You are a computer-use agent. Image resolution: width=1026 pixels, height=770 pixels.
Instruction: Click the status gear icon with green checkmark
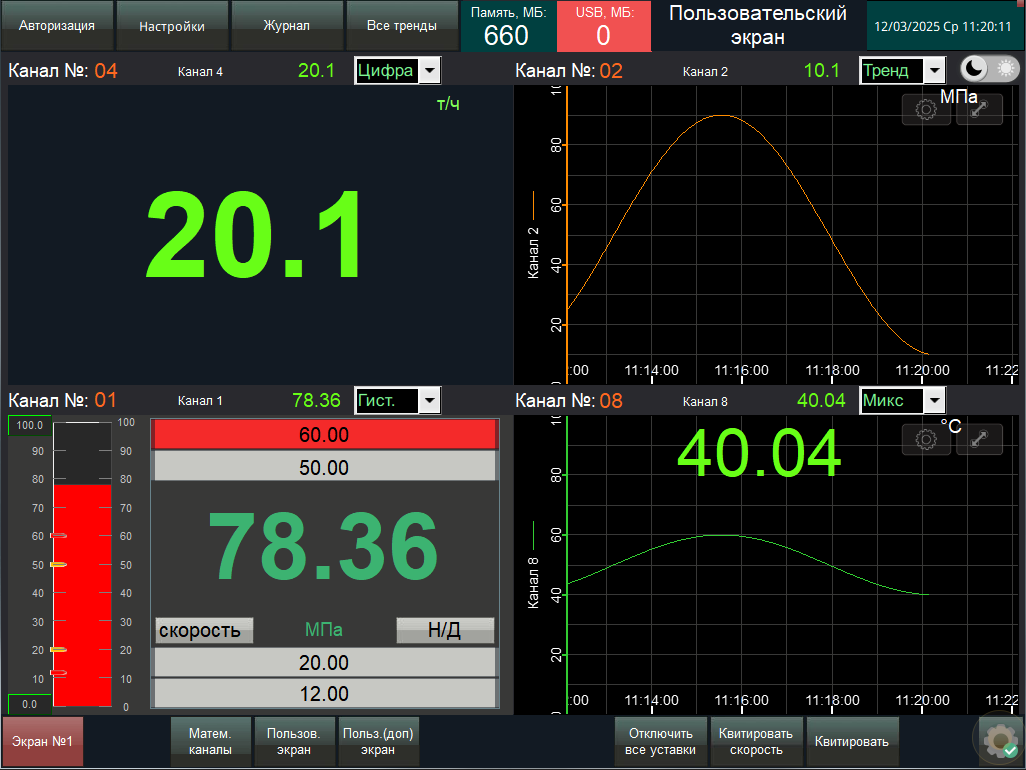[x=1001, y=741]
